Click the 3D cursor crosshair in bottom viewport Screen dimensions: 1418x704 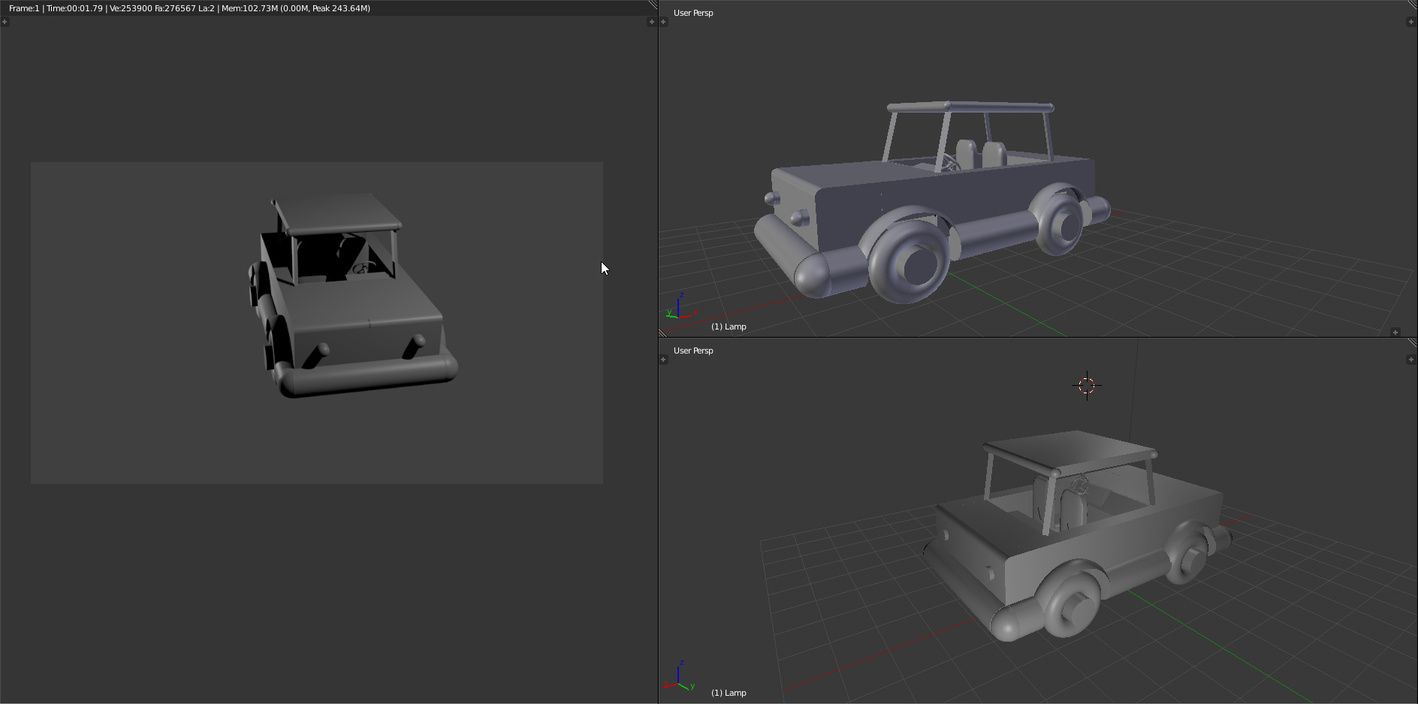click(x=1087, y=385)
